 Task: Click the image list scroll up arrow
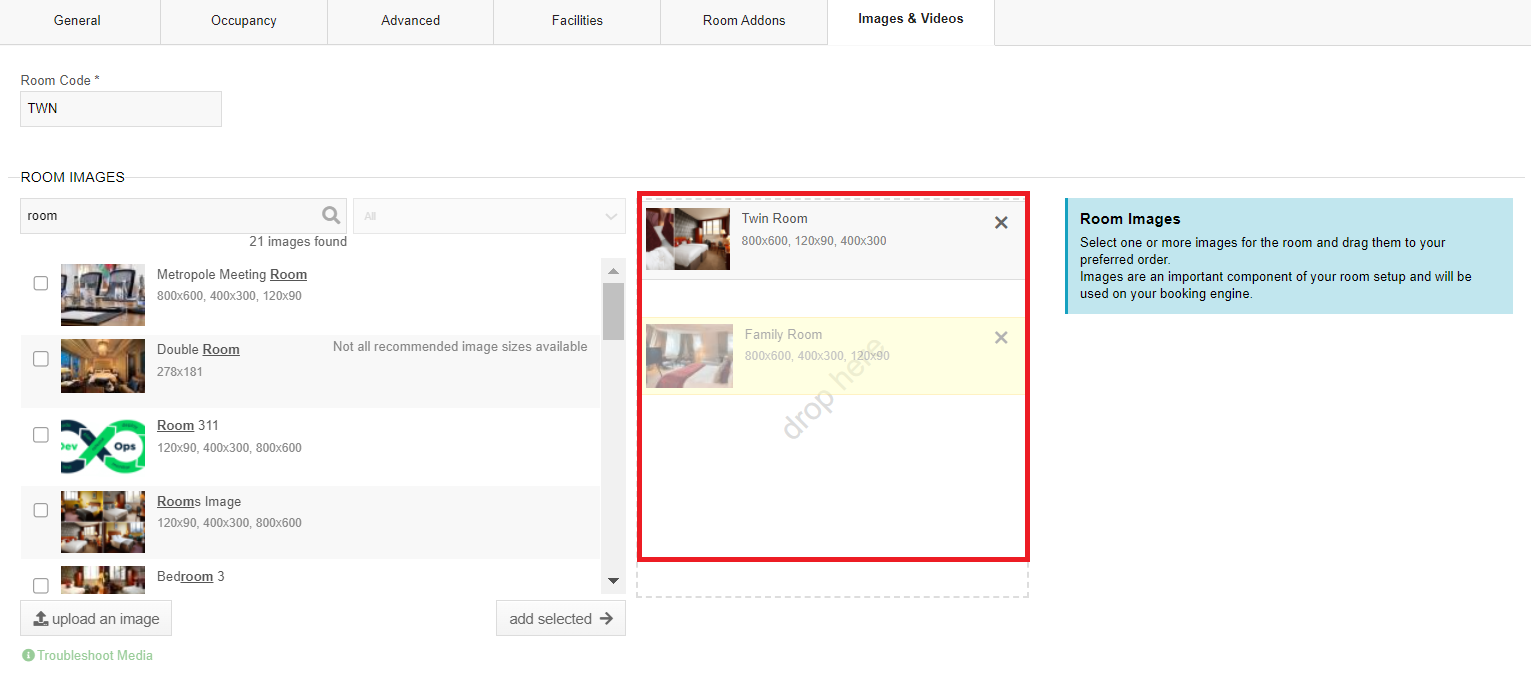(x=613, y=271)
